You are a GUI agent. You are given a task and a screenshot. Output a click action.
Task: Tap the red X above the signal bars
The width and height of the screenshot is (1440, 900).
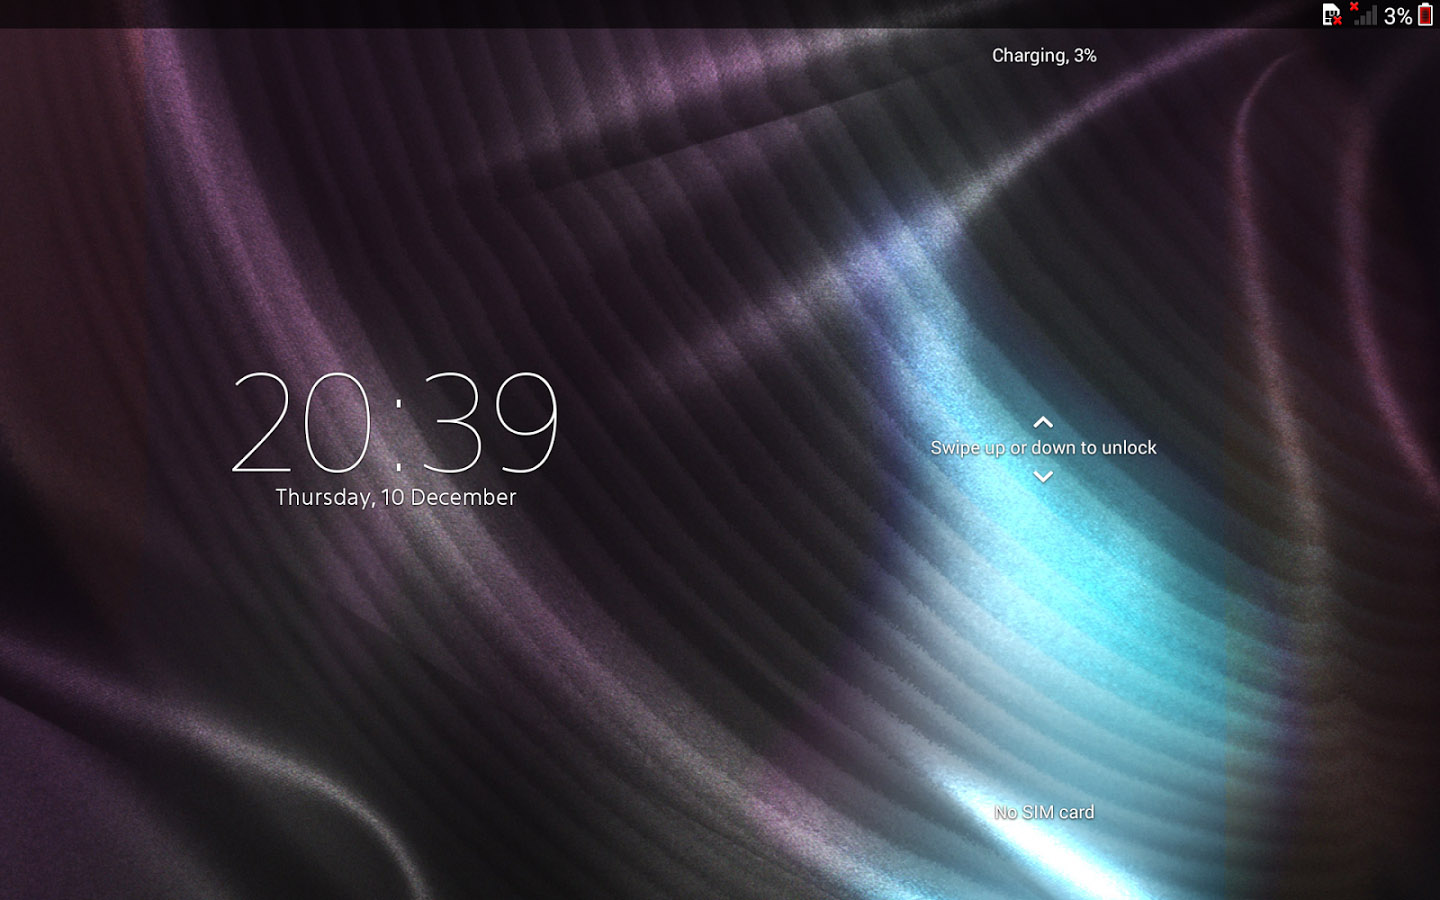point(1354,6)
